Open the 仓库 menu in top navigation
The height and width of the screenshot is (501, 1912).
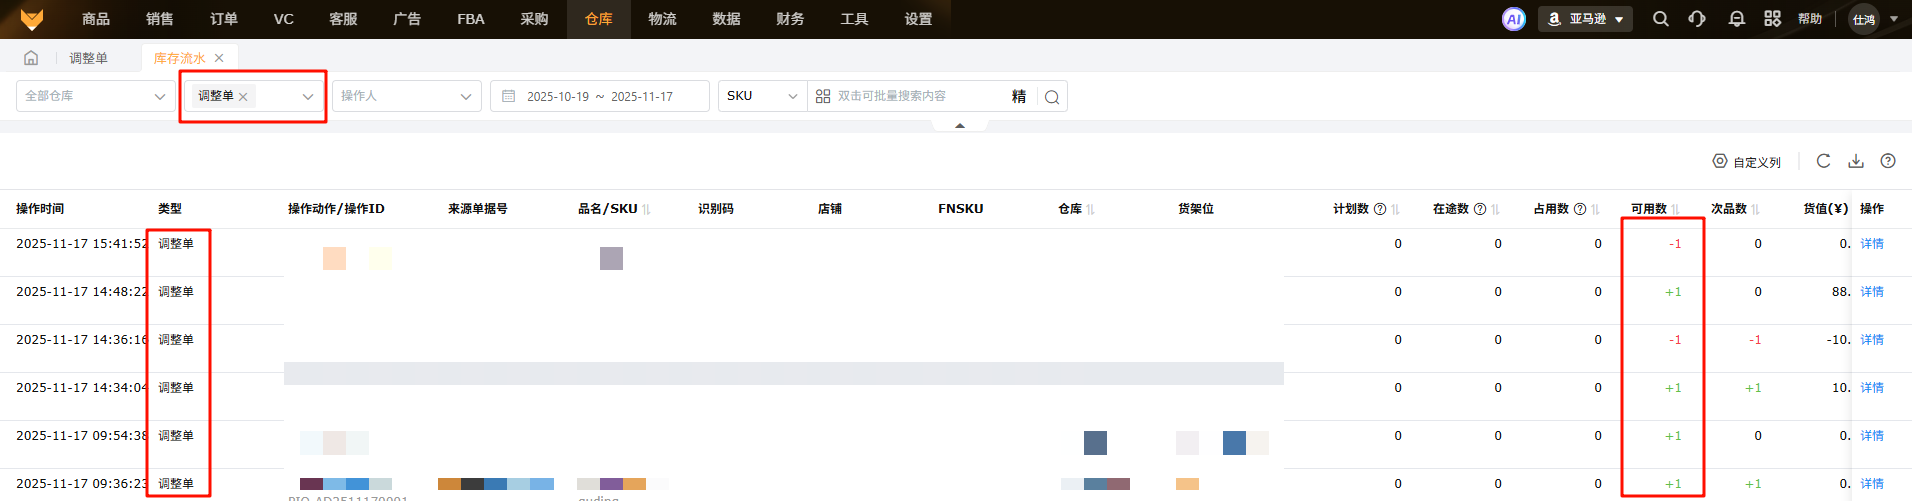click(598, 19)
